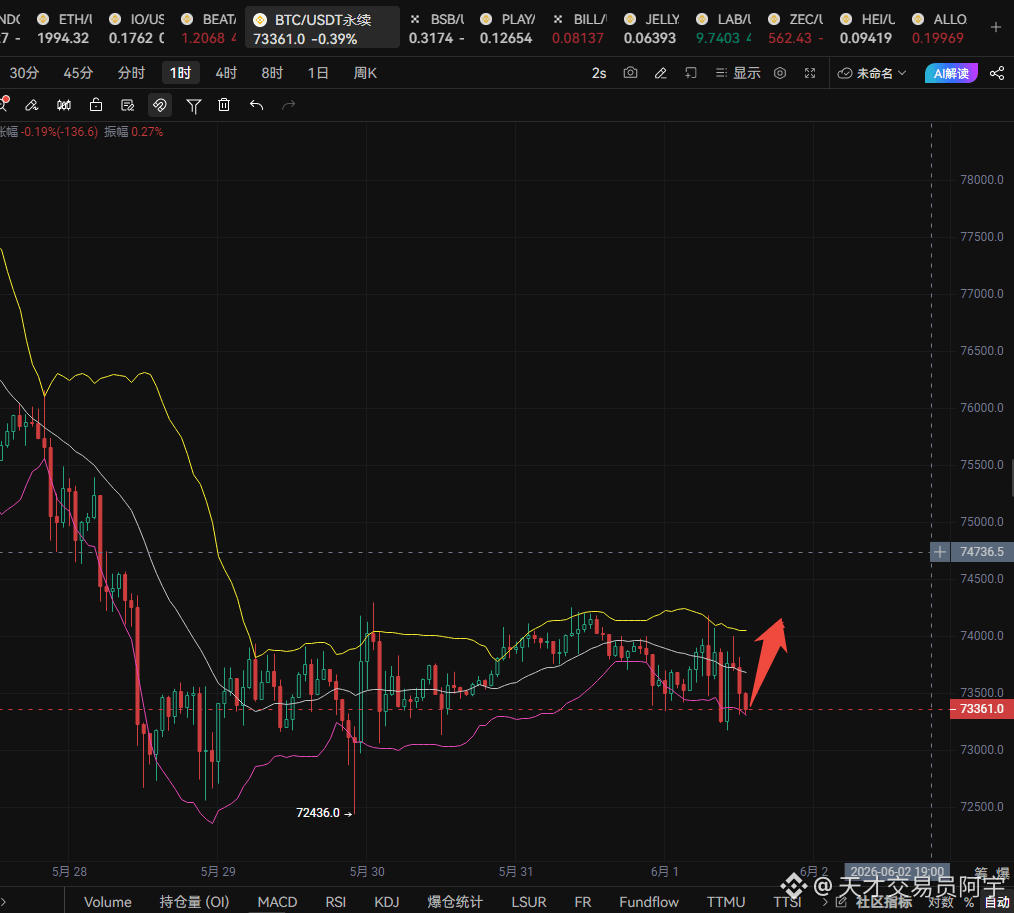
Task: Switch to the ALLO symbol tab
Action: [x=940, y=28]
